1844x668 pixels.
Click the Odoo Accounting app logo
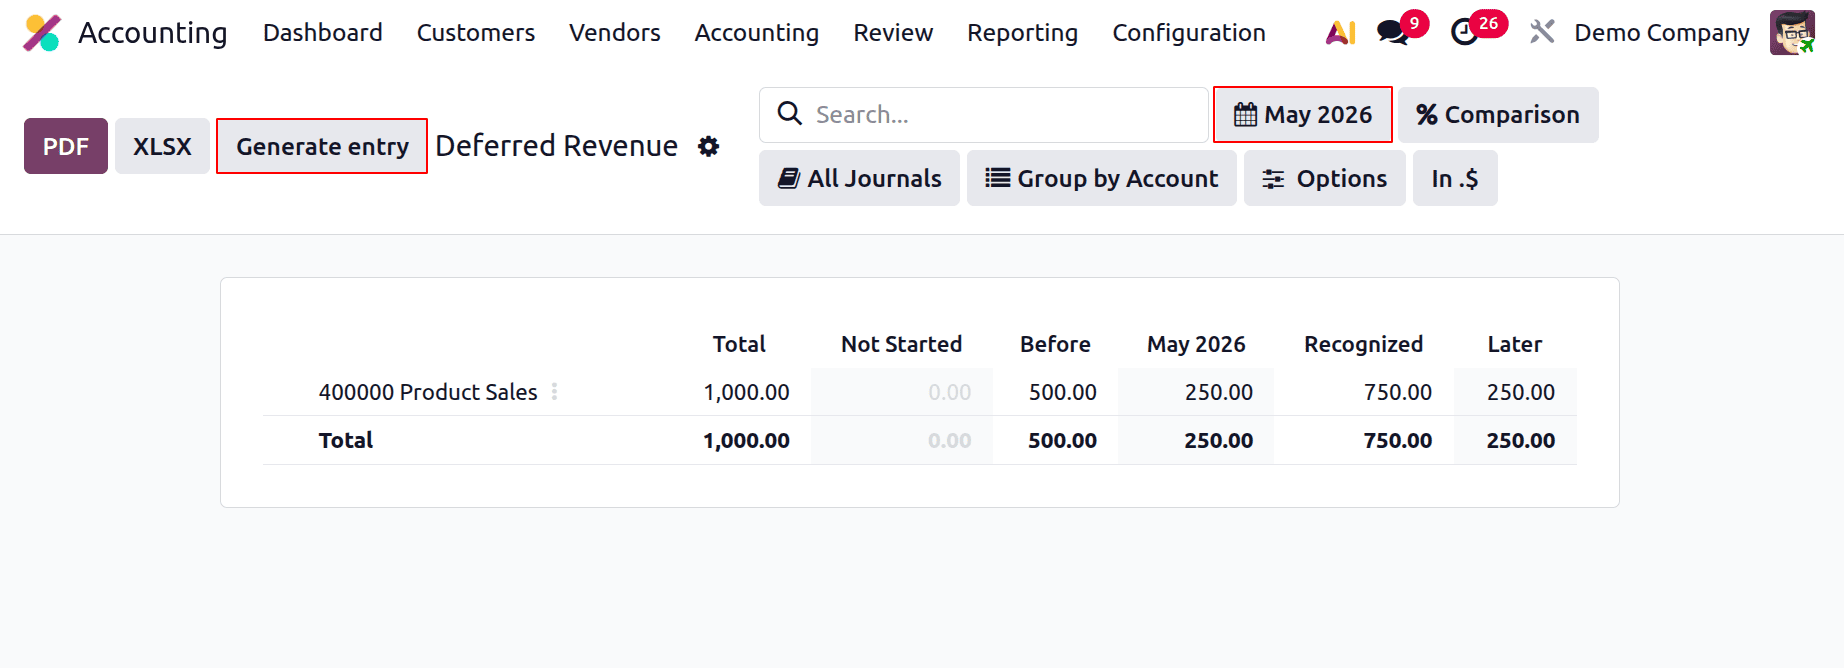click(x=42, y=33)
